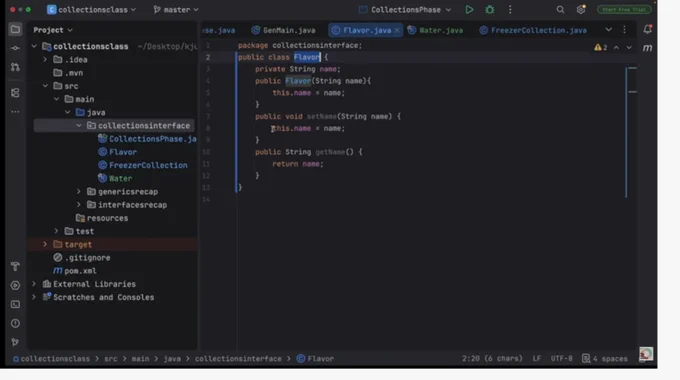Select Water in project tree
Screen dimensions: 680x380
(115, 178)
